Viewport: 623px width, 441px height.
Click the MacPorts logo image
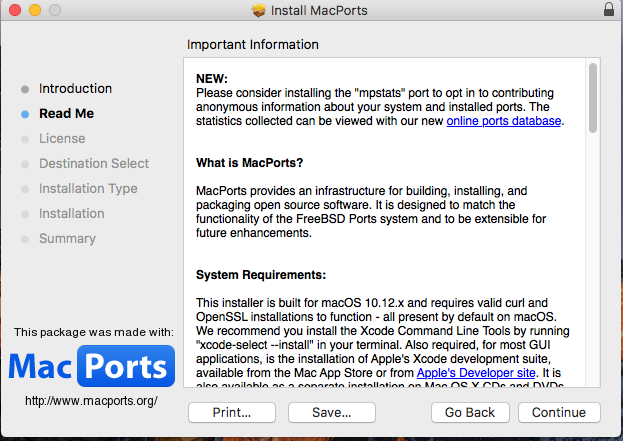click(x=91, y=366)
